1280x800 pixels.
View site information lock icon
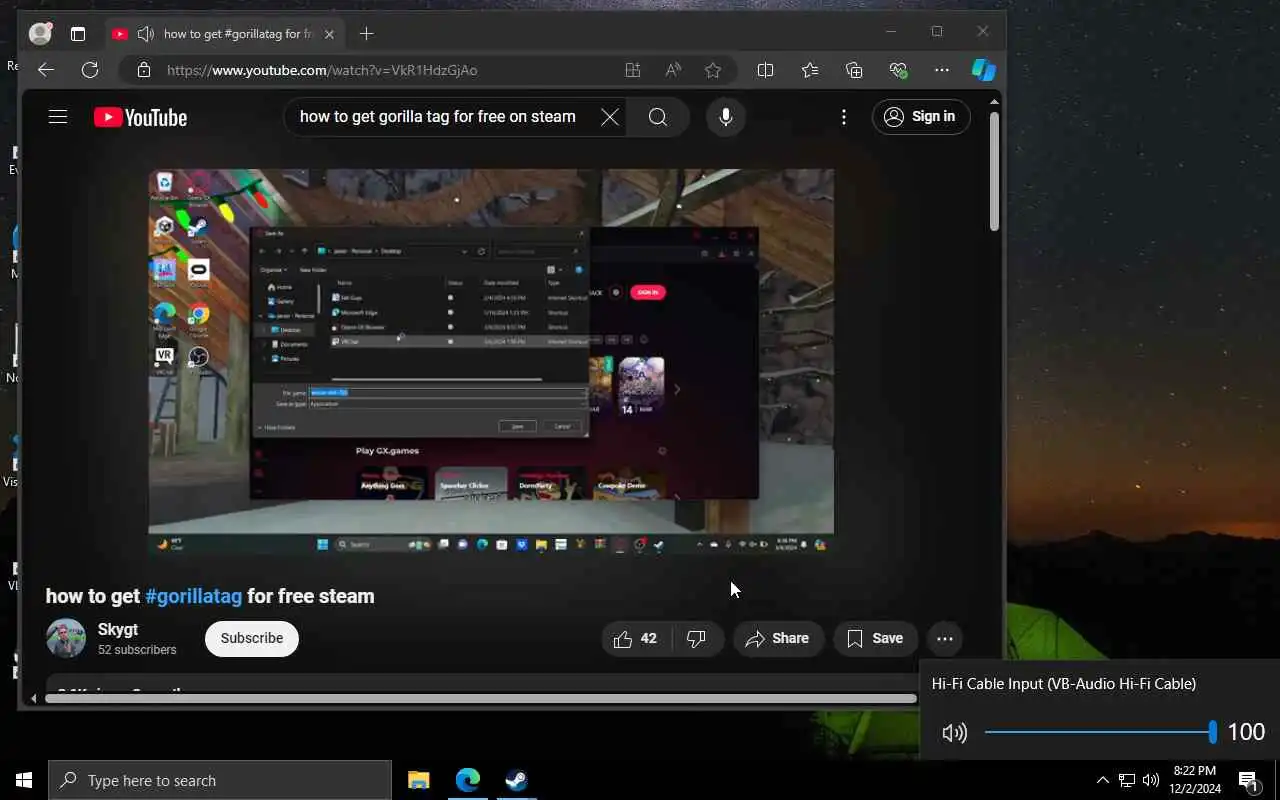(x=144, y=70)
